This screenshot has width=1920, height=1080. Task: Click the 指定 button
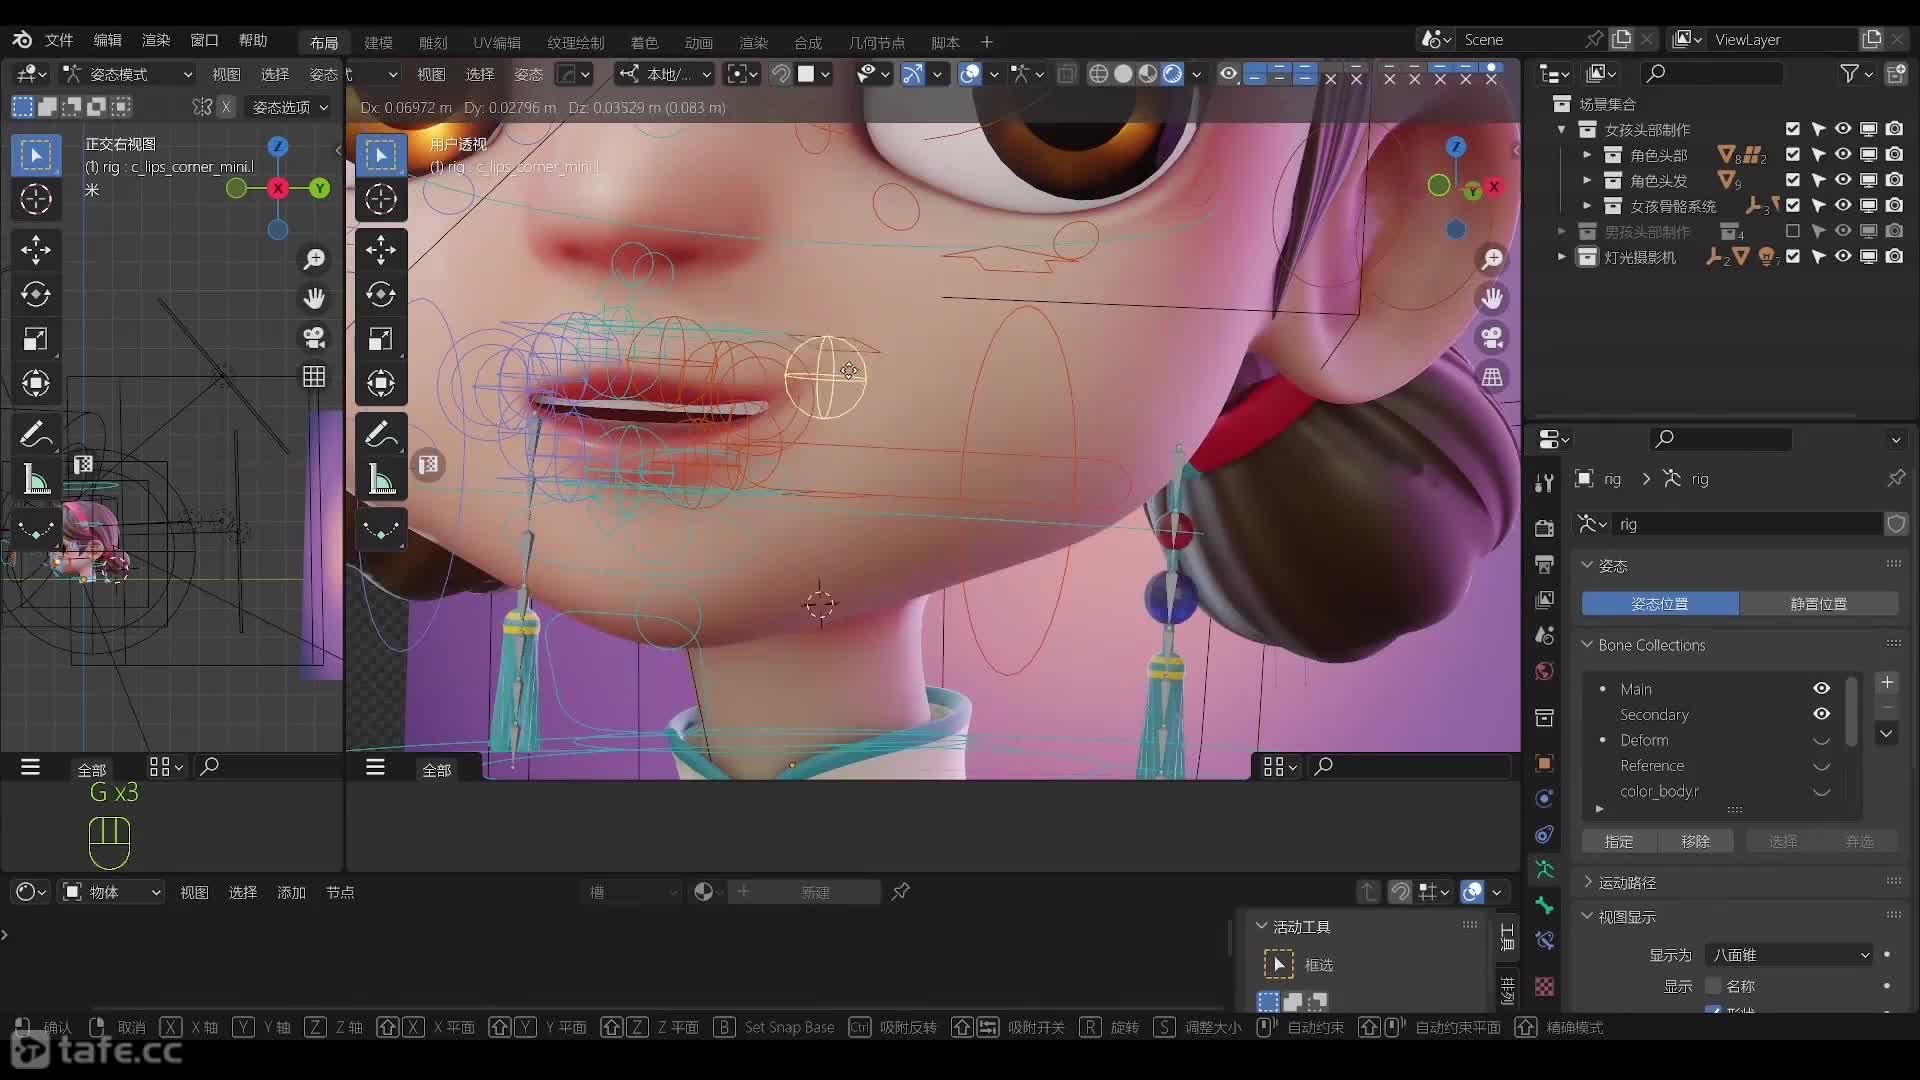pos(1619,842)
